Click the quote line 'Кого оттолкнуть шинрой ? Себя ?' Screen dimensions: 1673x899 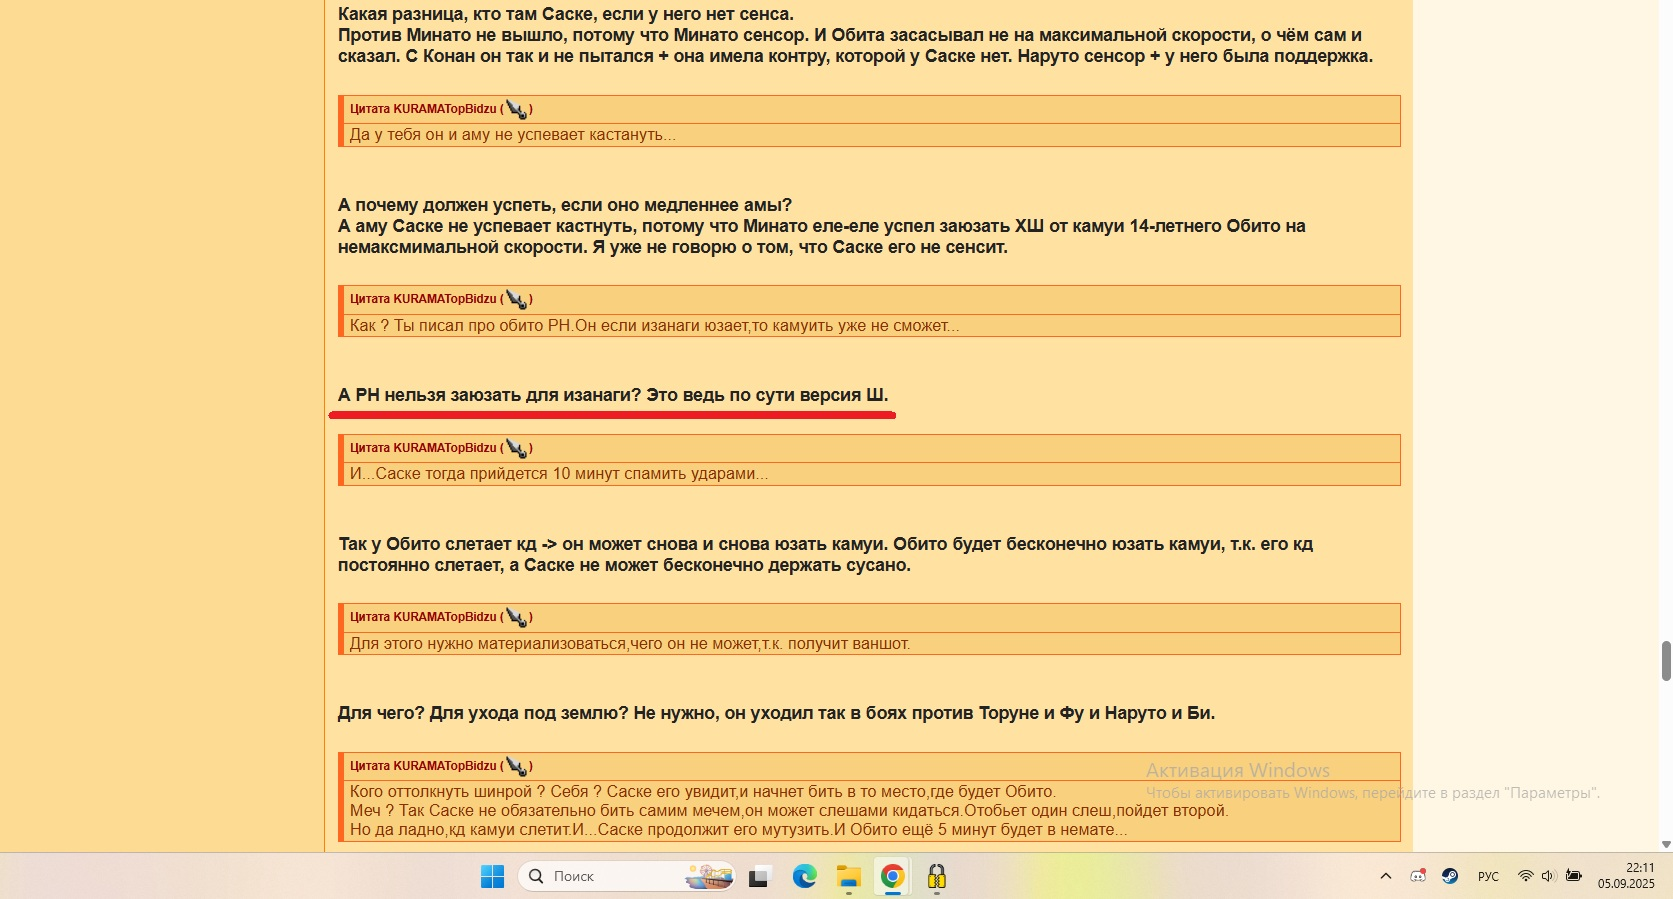[x=702, y=792]
